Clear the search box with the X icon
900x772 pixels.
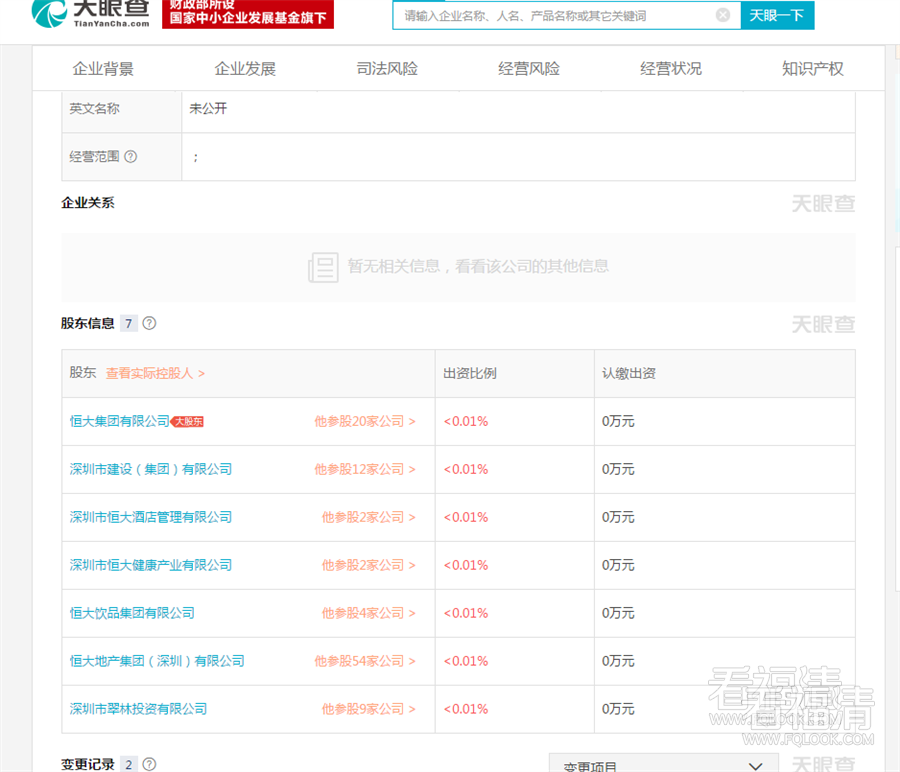click(x=723, y=15)
